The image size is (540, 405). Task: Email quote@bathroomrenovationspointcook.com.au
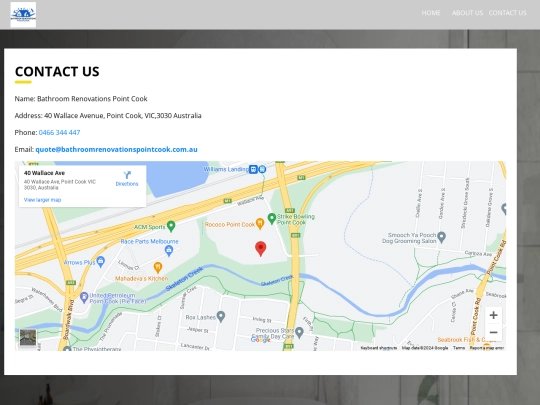[116, 149]
